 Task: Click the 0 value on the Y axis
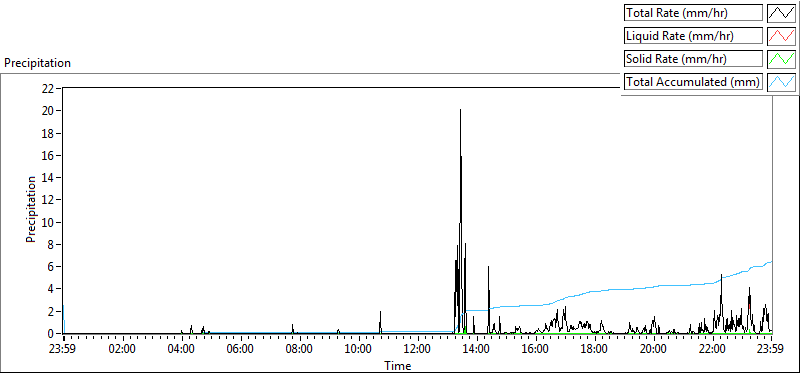point(51,334)
